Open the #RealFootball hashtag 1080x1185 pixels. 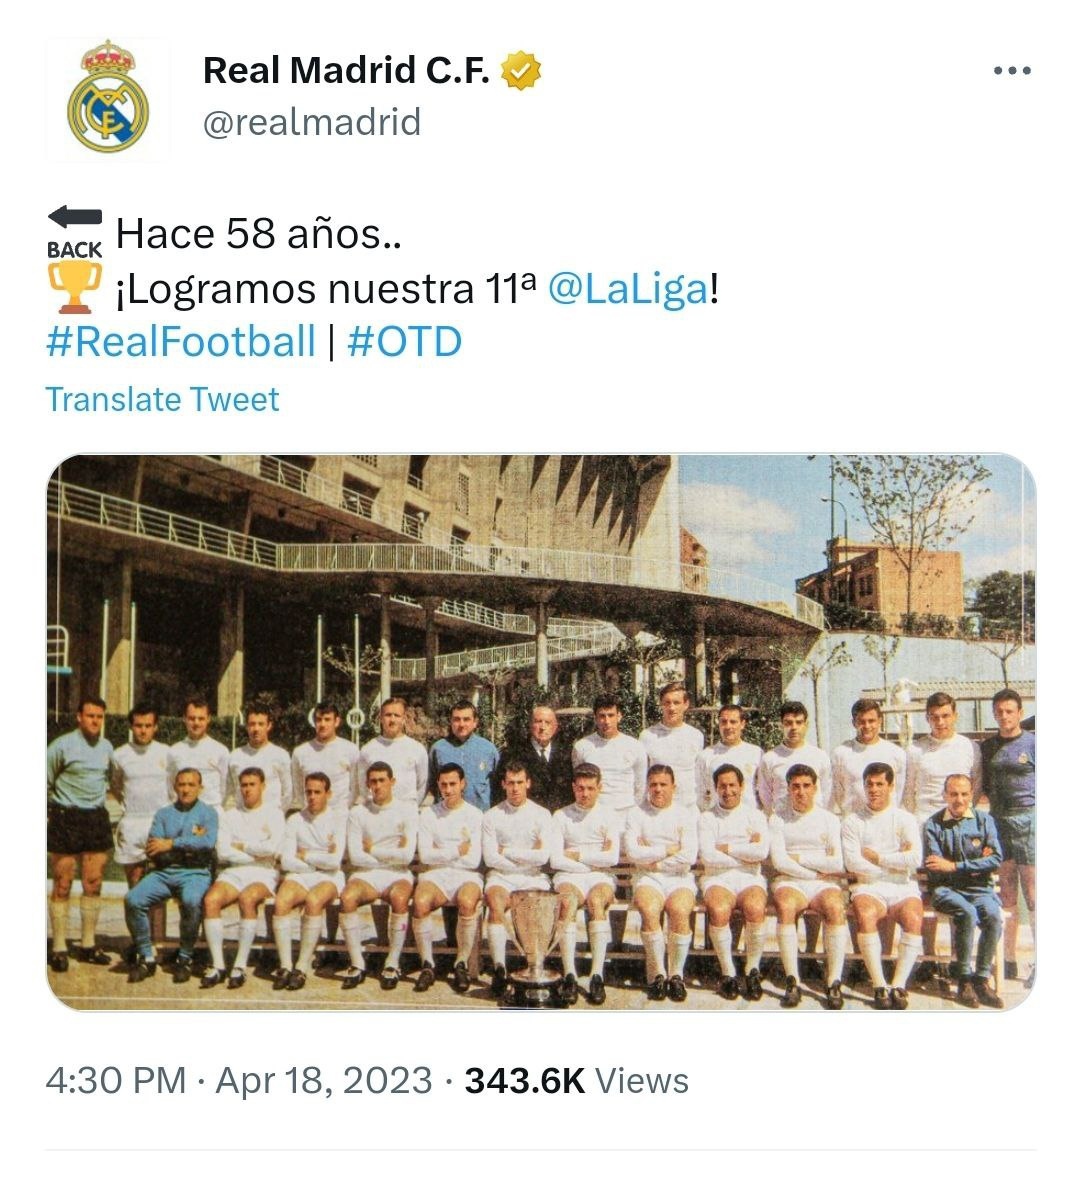[x=181, y=342]
